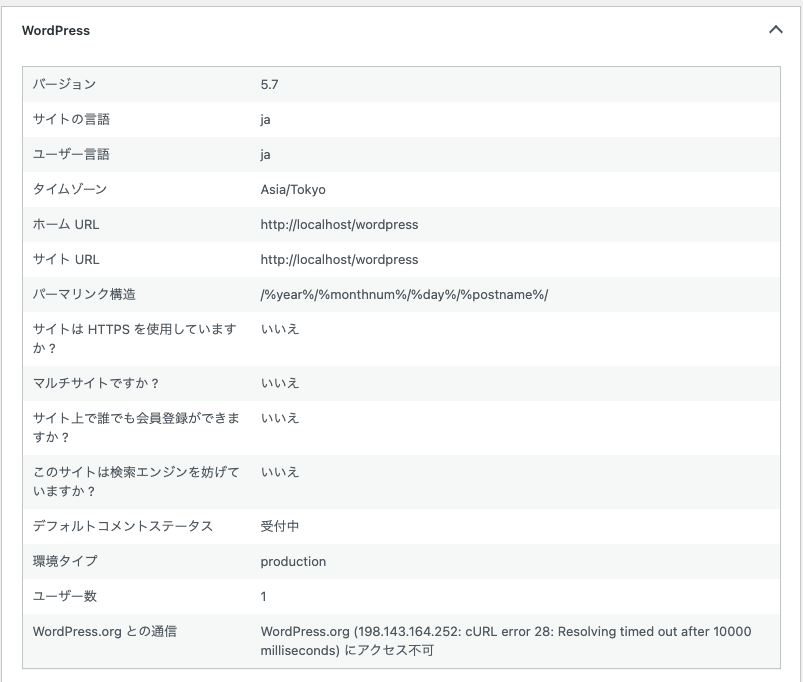The width and height of the screenshot is (803, 682).
Task: Click the タイムゾーン label
Action: coord(70,189)
